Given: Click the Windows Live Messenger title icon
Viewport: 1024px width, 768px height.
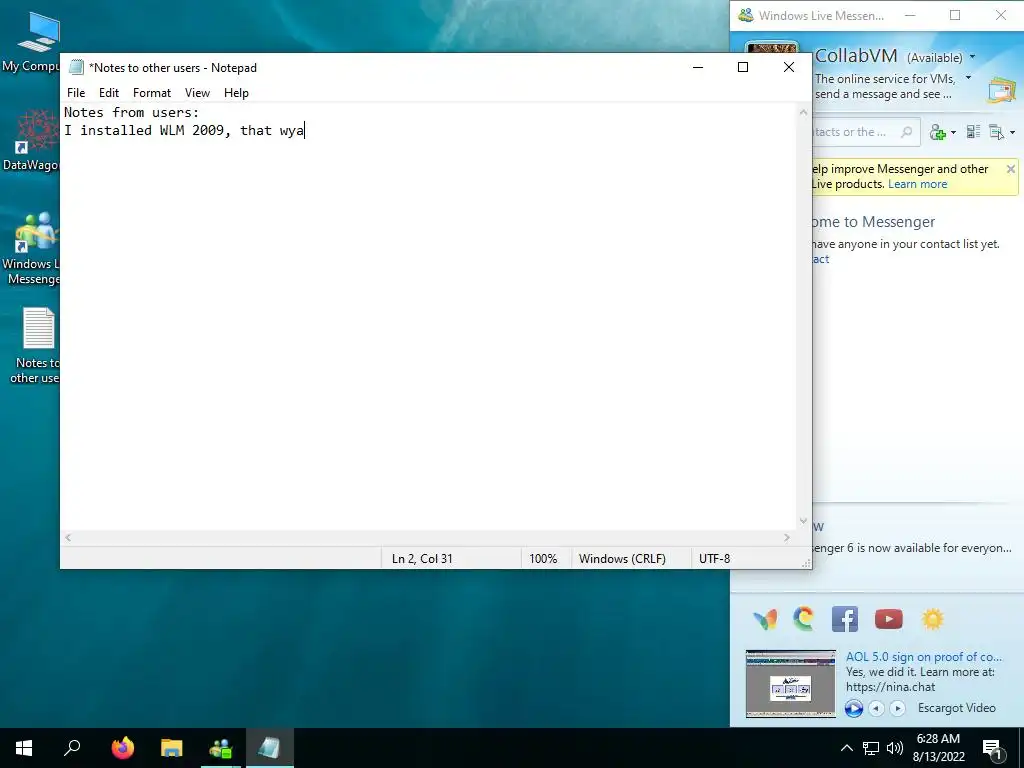Looking at the screenshot, I should (x=745, y=15).
